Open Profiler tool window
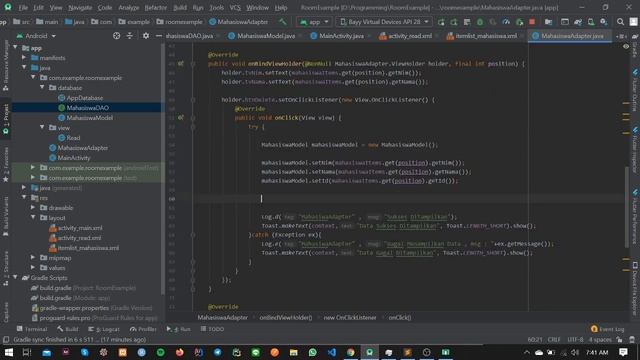Image resolution: width=640 pixels, height=360 pixels. (x=143, y=329)
